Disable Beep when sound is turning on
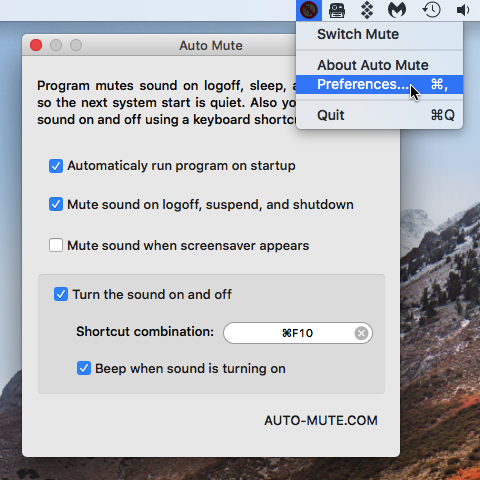This screenshot has width=480, height=480. click(84, 368)
